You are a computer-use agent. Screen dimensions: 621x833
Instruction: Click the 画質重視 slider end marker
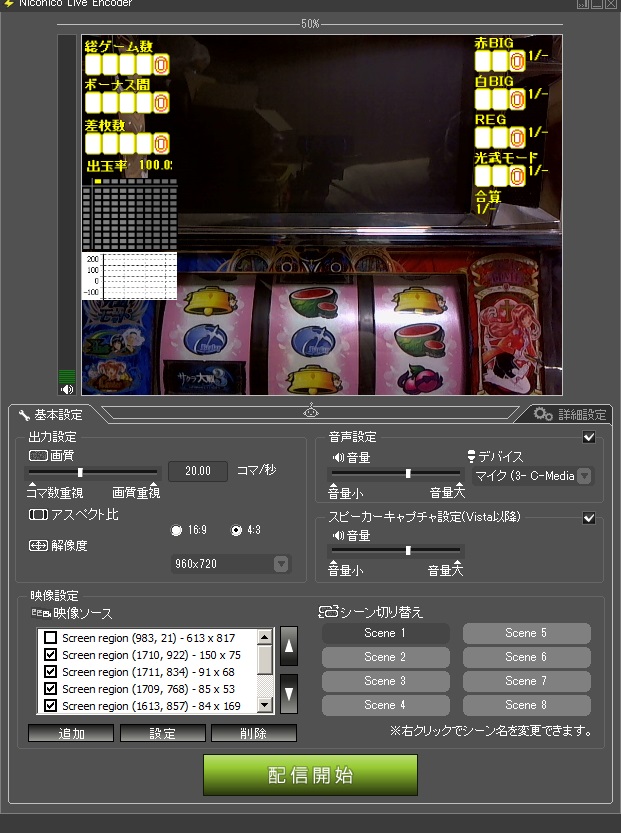[154, 484]
